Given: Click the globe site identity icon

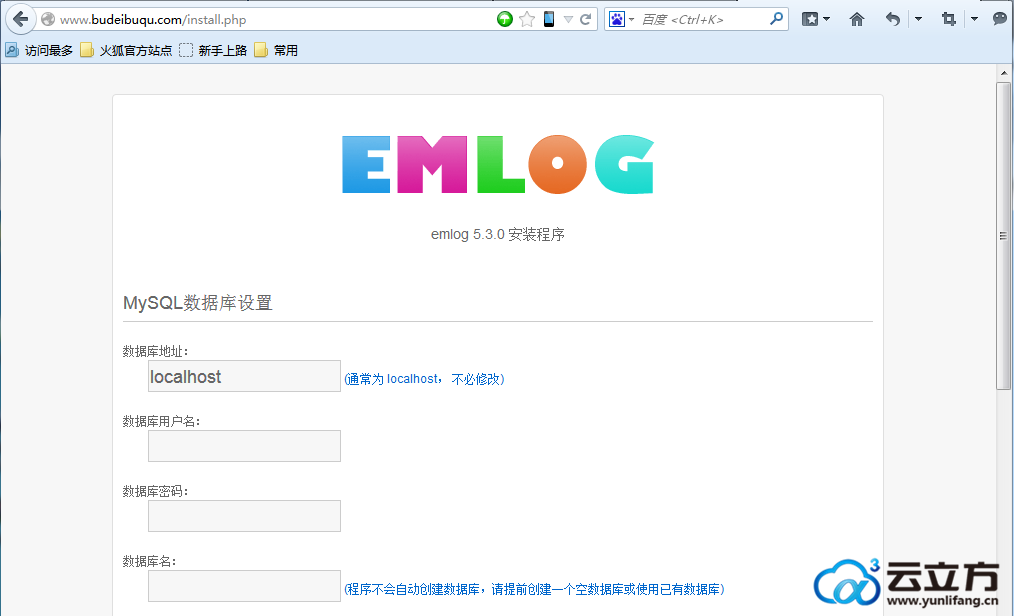Looking at the screenshot, I should coord(48,19).
